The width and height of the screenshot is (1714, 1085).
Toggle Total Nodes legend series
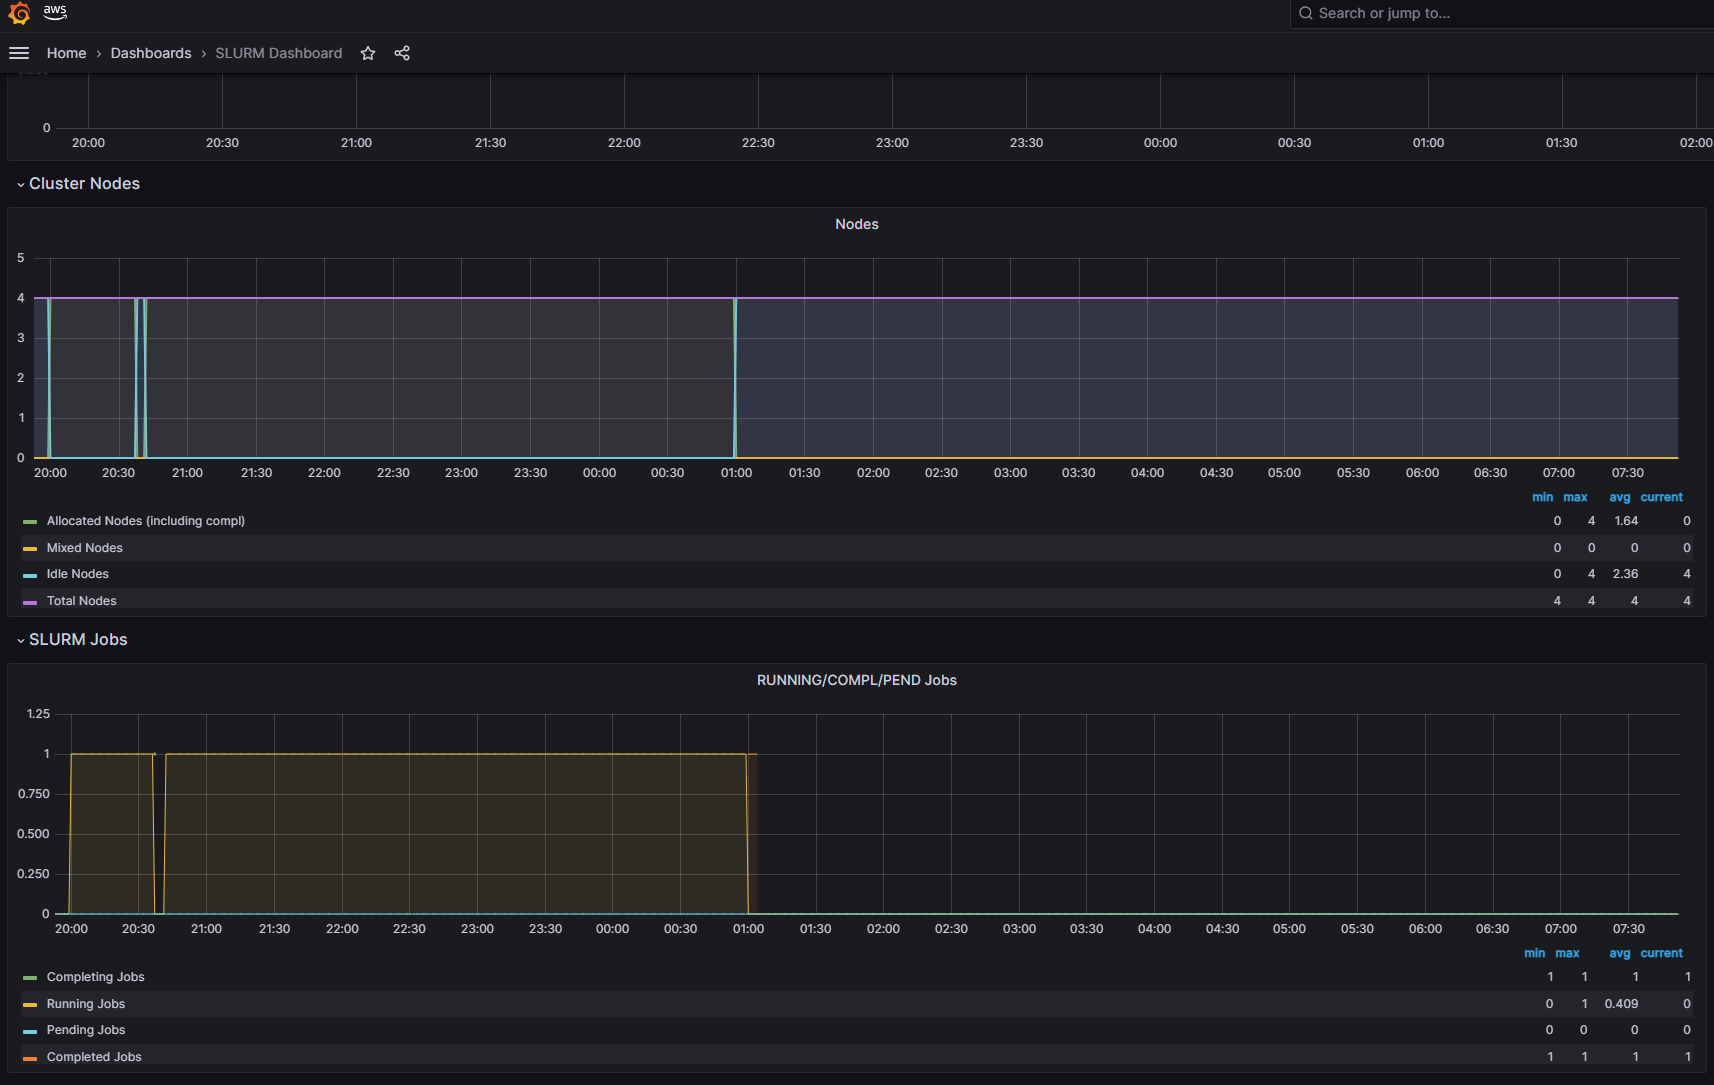click(81, 601)
